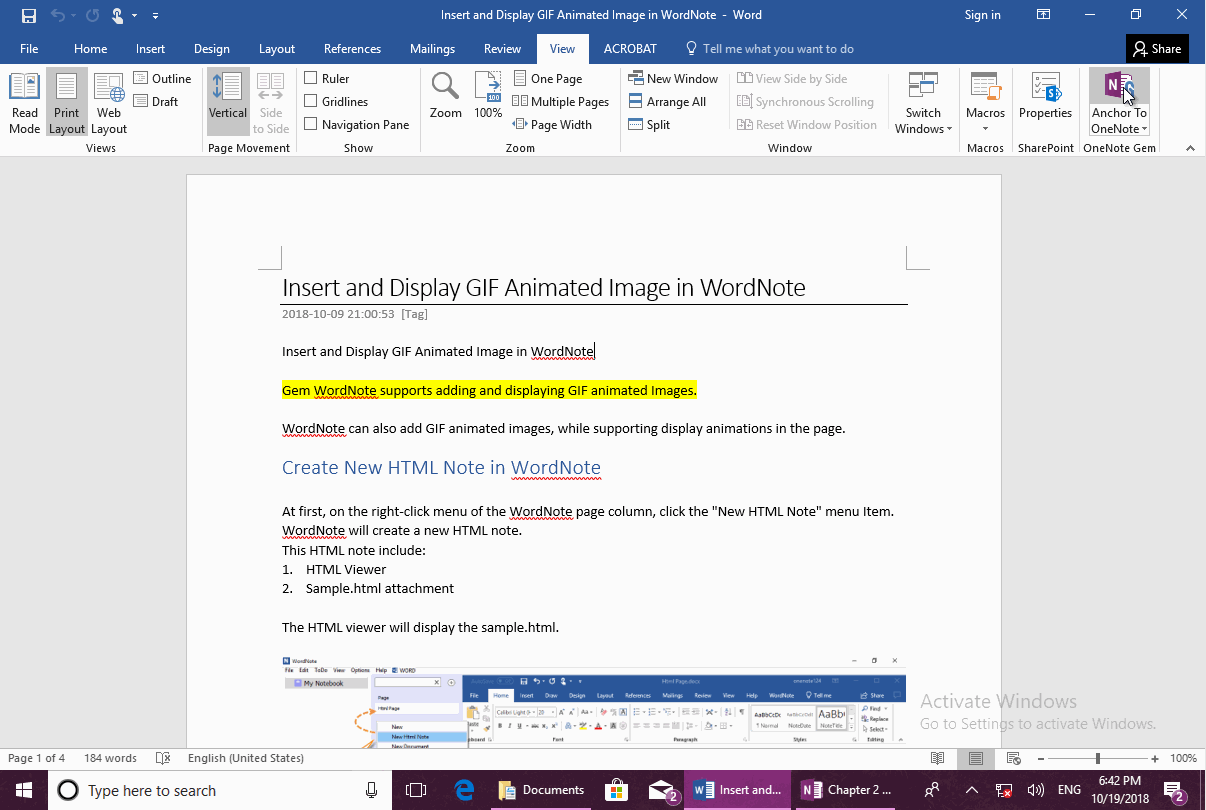Click the Tell me what you want to do box
Screen dimensions: 1206x810
tap(769, 49)
